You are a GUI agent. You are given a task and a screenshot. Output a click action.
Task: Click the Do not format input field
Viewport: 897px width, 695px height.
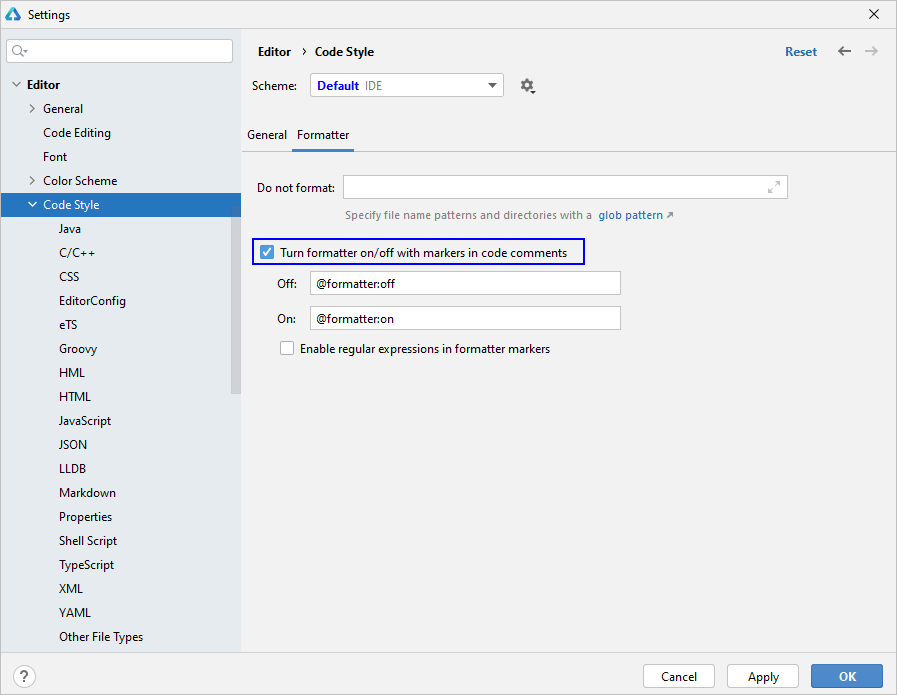565,187
